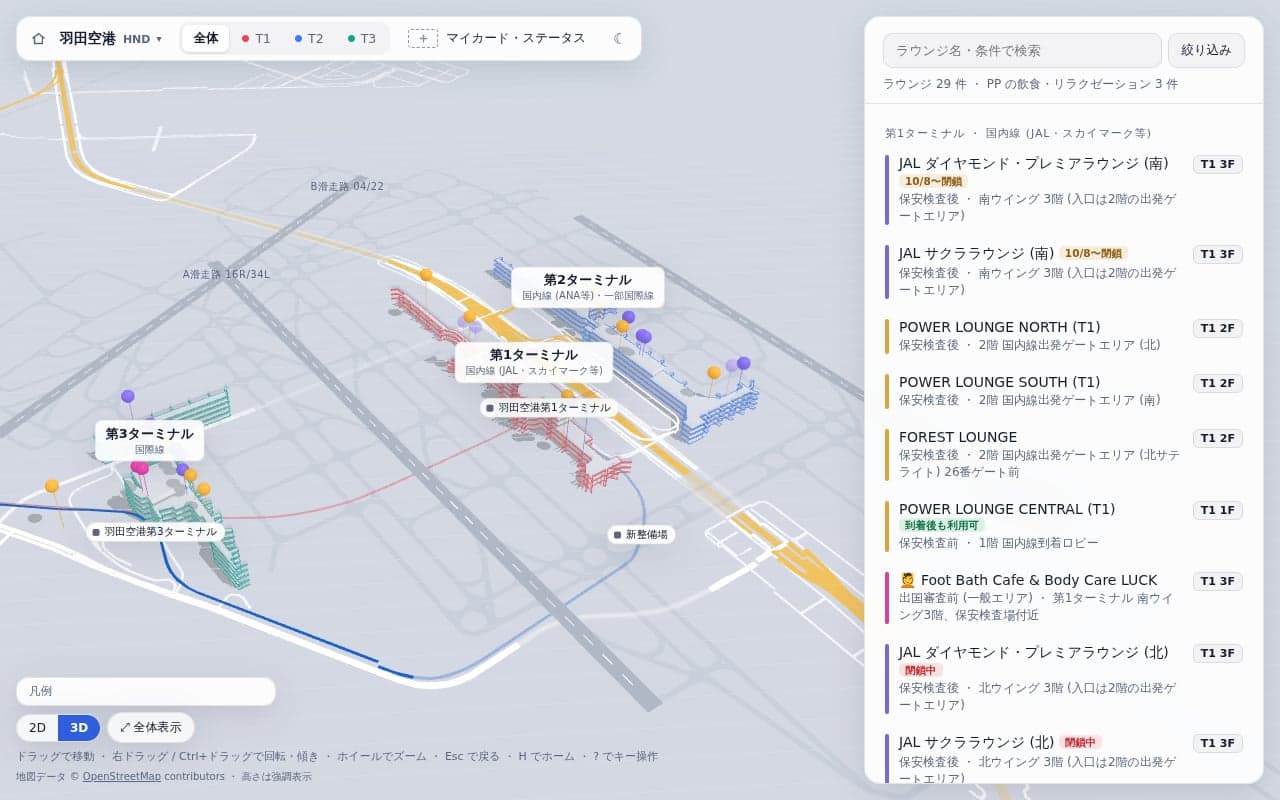
Task: Click the lounge search input field
Action: click(1022, 50)
